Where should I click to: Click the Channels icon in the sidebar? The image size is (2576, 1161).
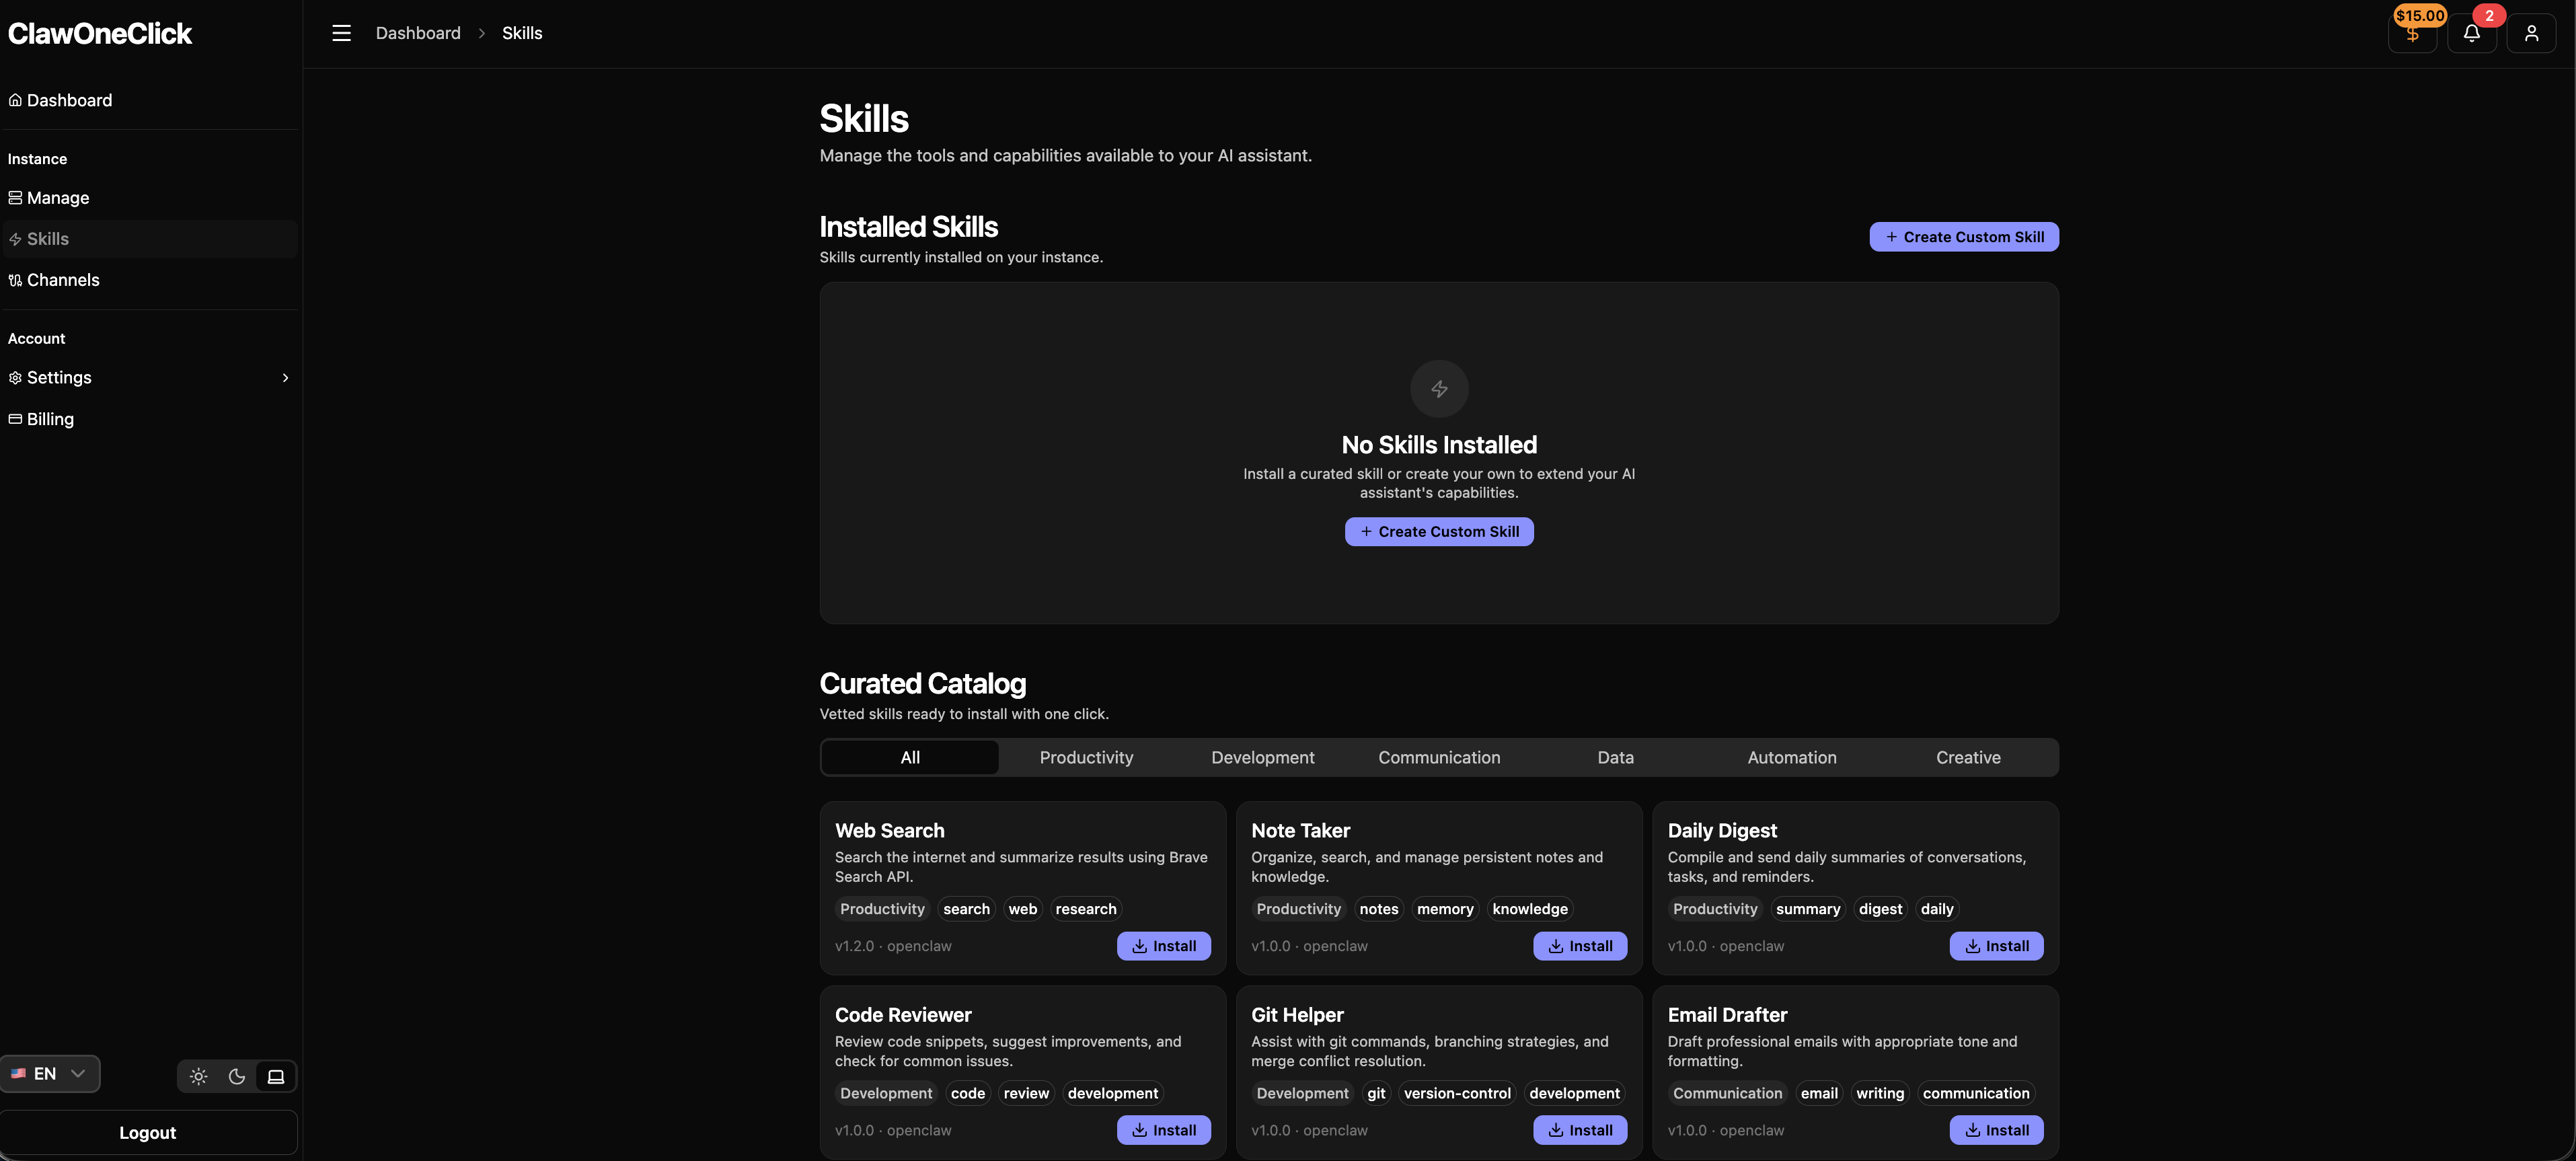[x=15, y=280]
